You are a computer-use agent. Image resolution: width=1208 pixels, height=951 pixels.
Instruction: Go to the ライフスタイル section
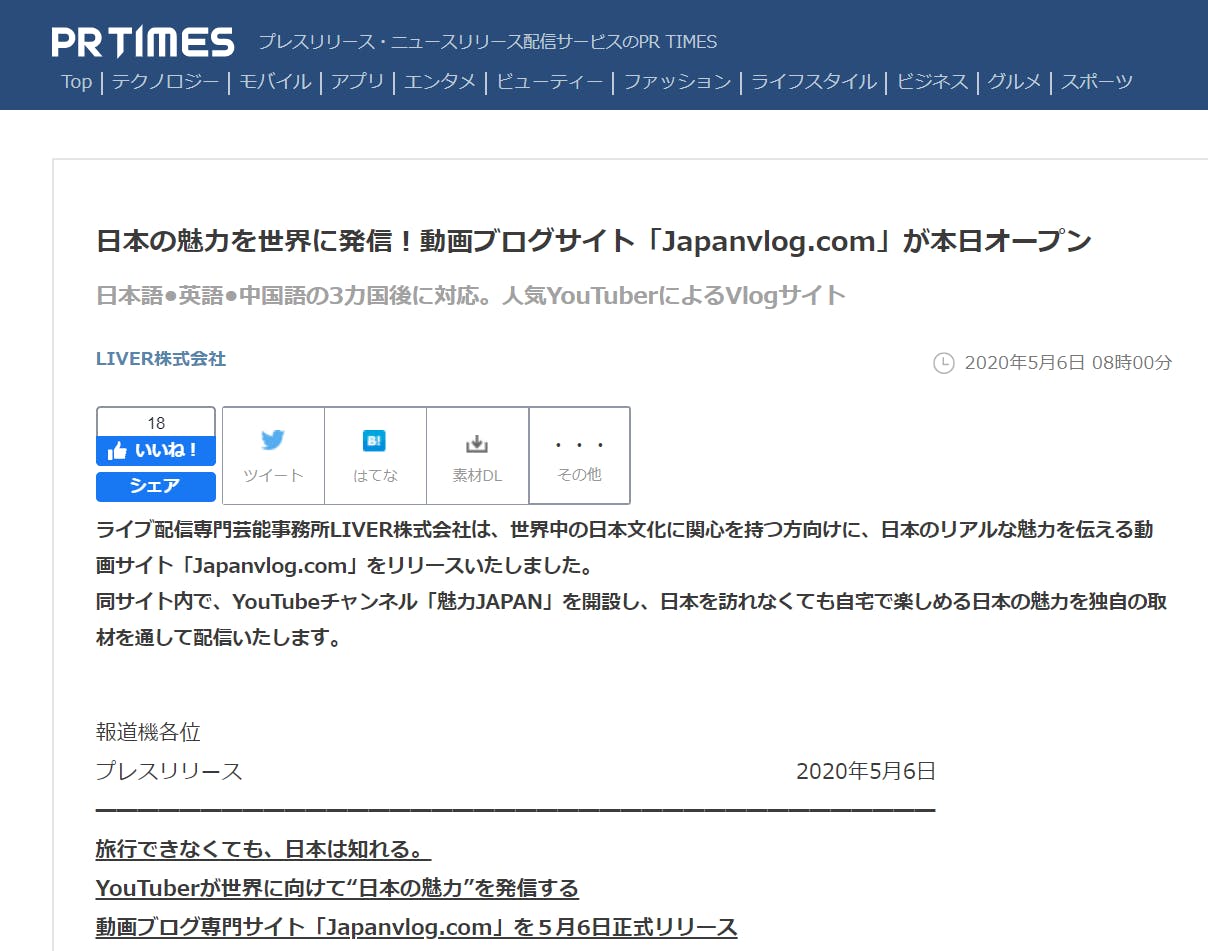click(813, 82)
